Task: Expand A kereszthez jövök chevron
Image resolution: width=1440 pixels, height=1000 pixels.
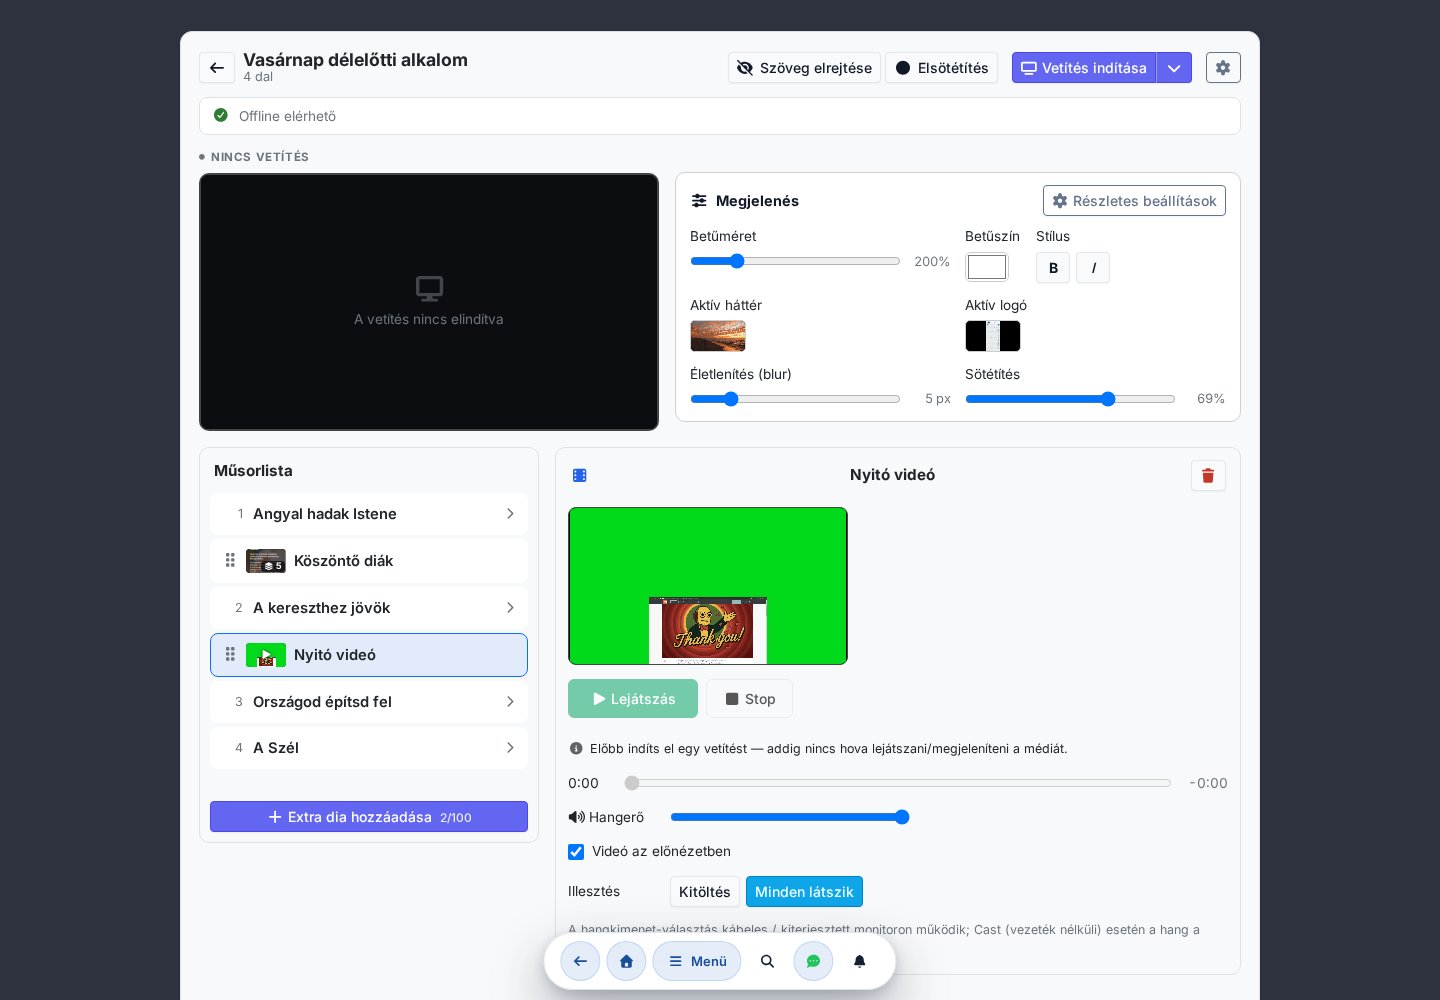Action: coord(510,607)
